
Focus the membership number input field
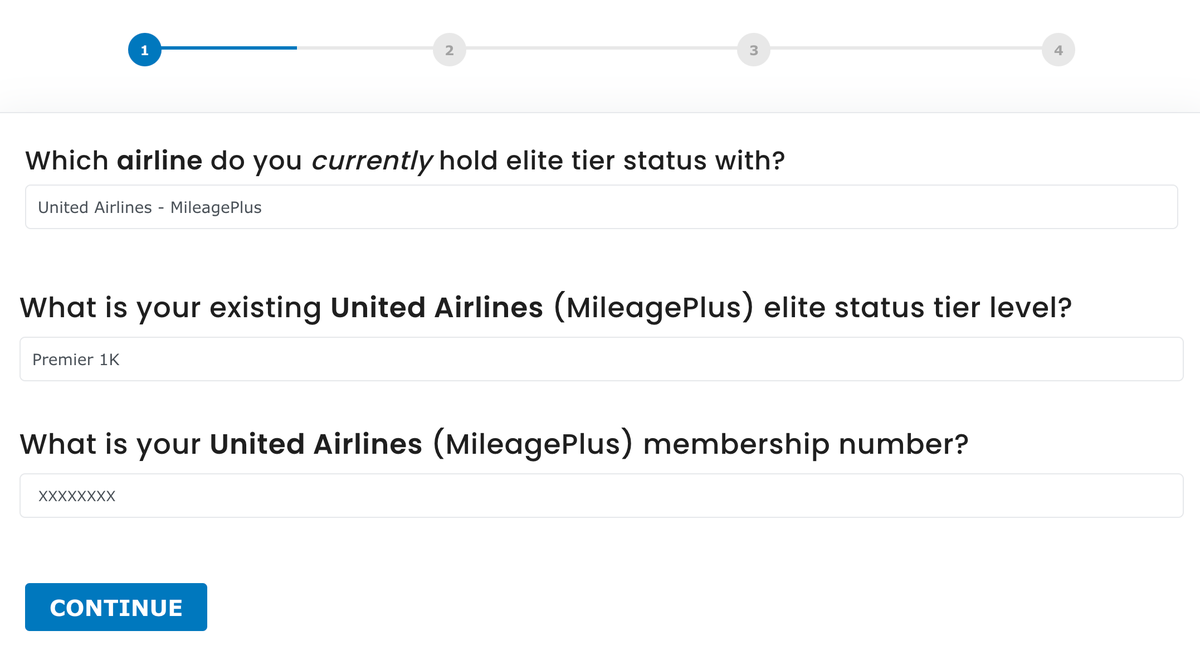coord(601,496)
